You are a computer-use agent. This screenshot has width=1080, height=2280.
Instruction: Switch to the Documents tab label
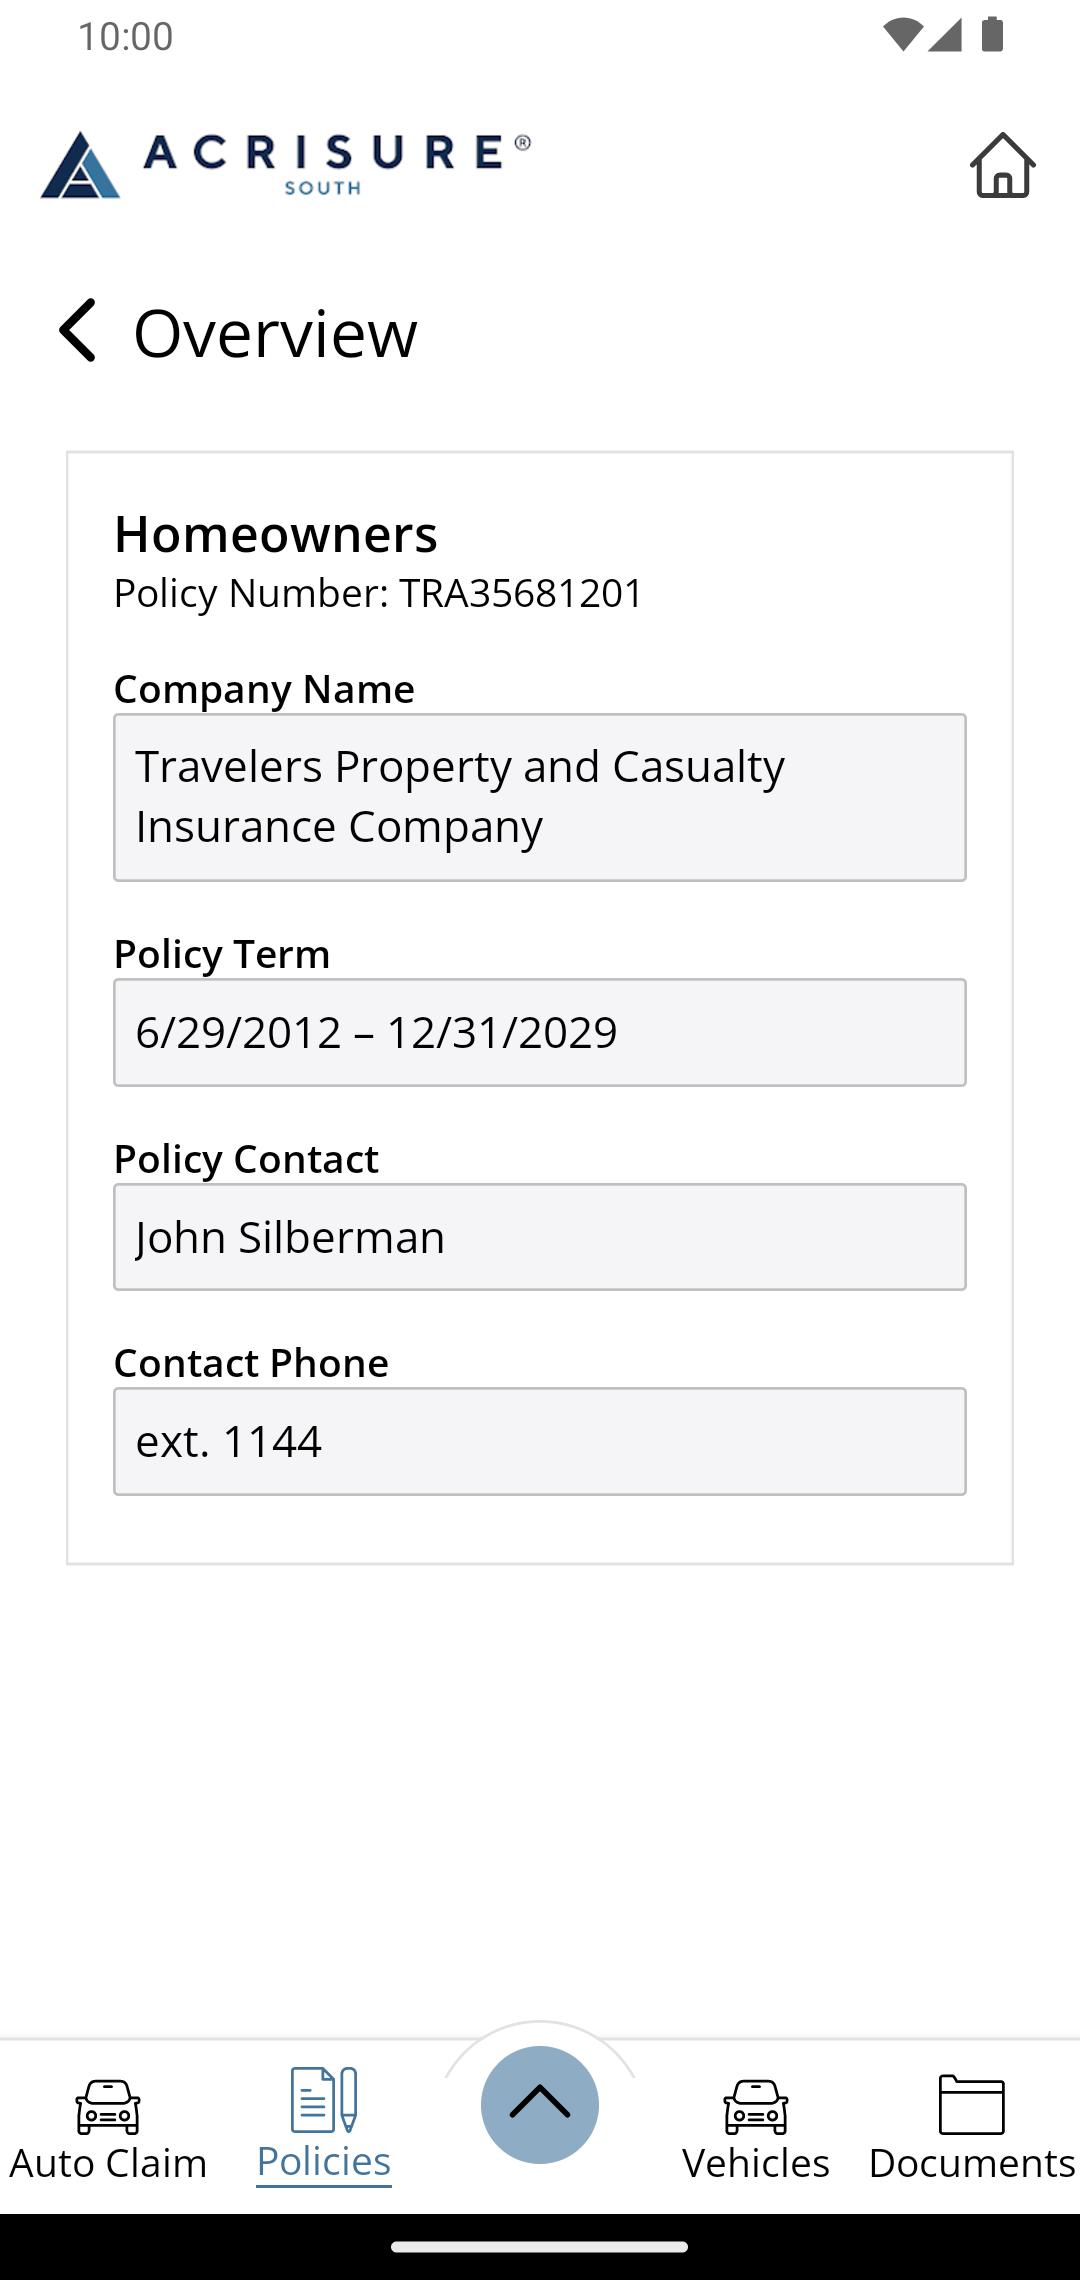pos(971,2163)
